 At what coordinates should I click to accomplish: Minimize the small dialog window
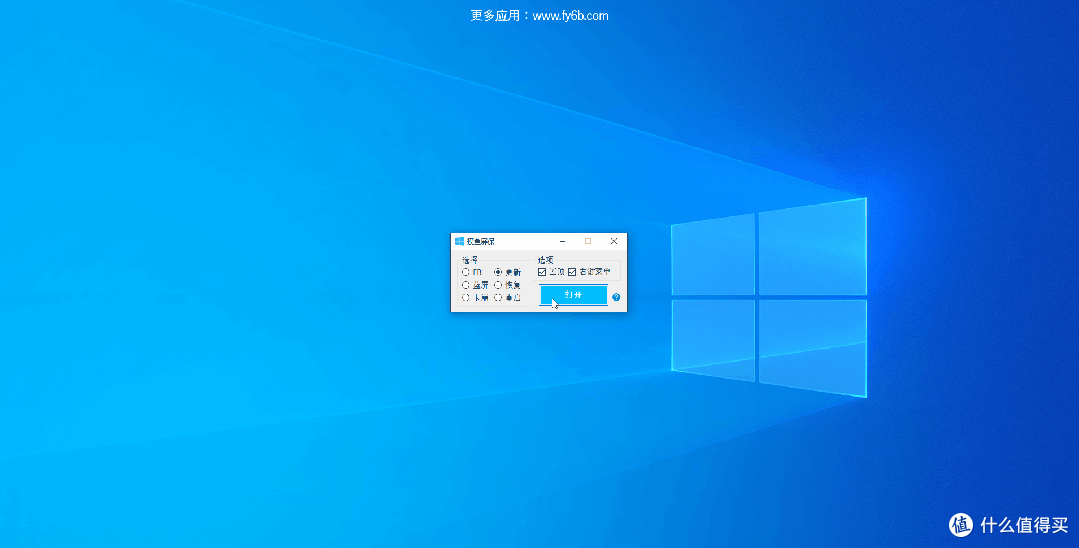tap(563, 241)
